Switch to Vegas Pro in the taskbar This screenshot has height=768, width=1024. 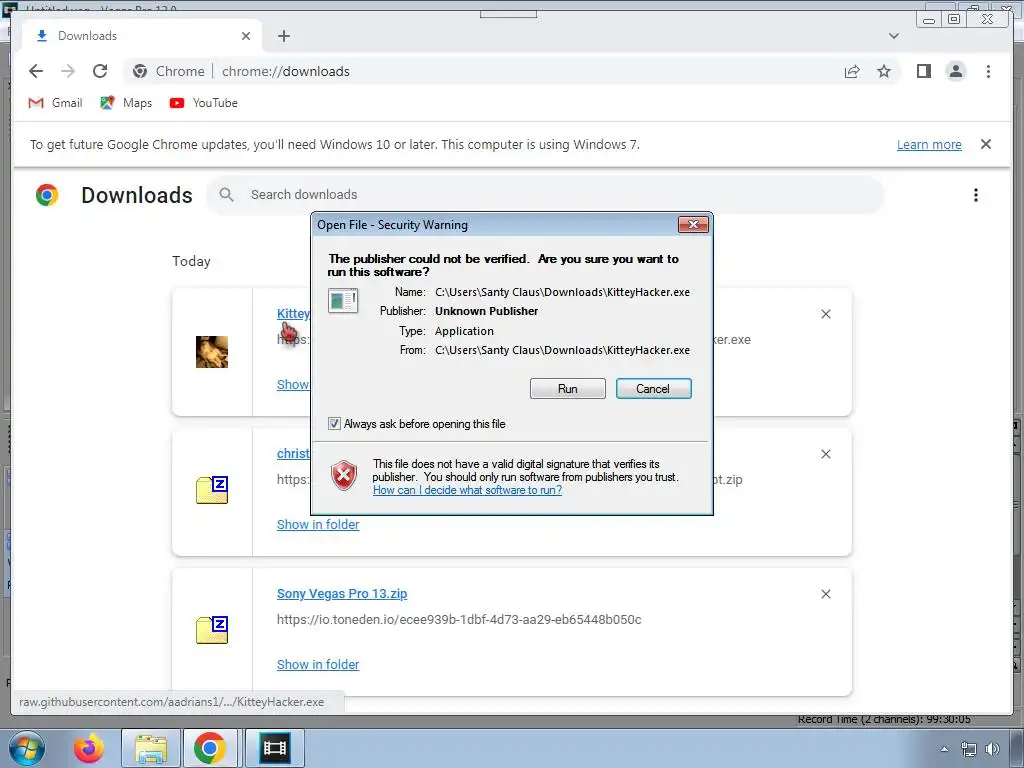(x=274, y=748)
